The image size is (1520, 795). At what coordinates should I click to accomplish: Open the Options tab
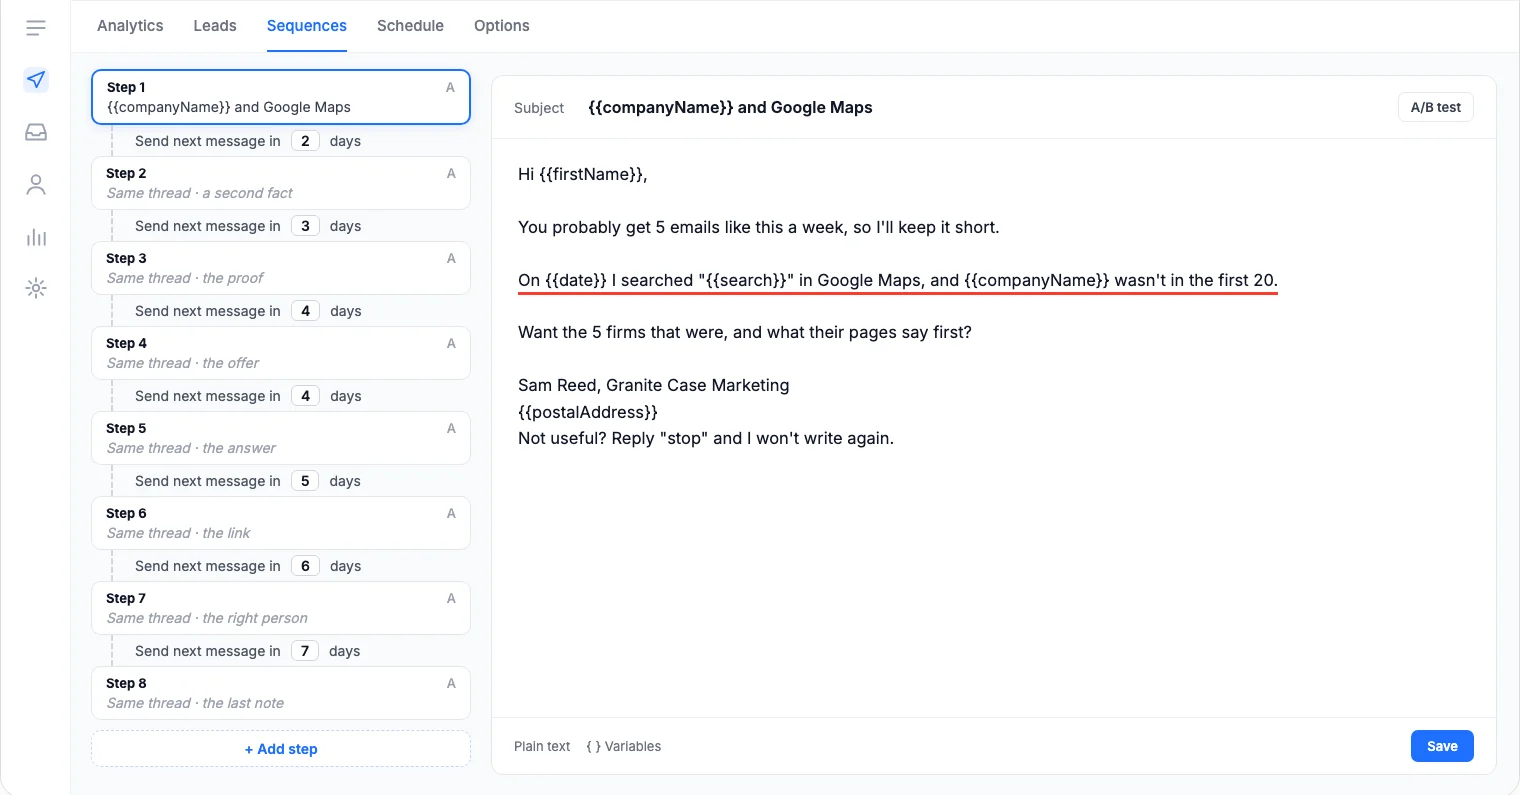502,26
